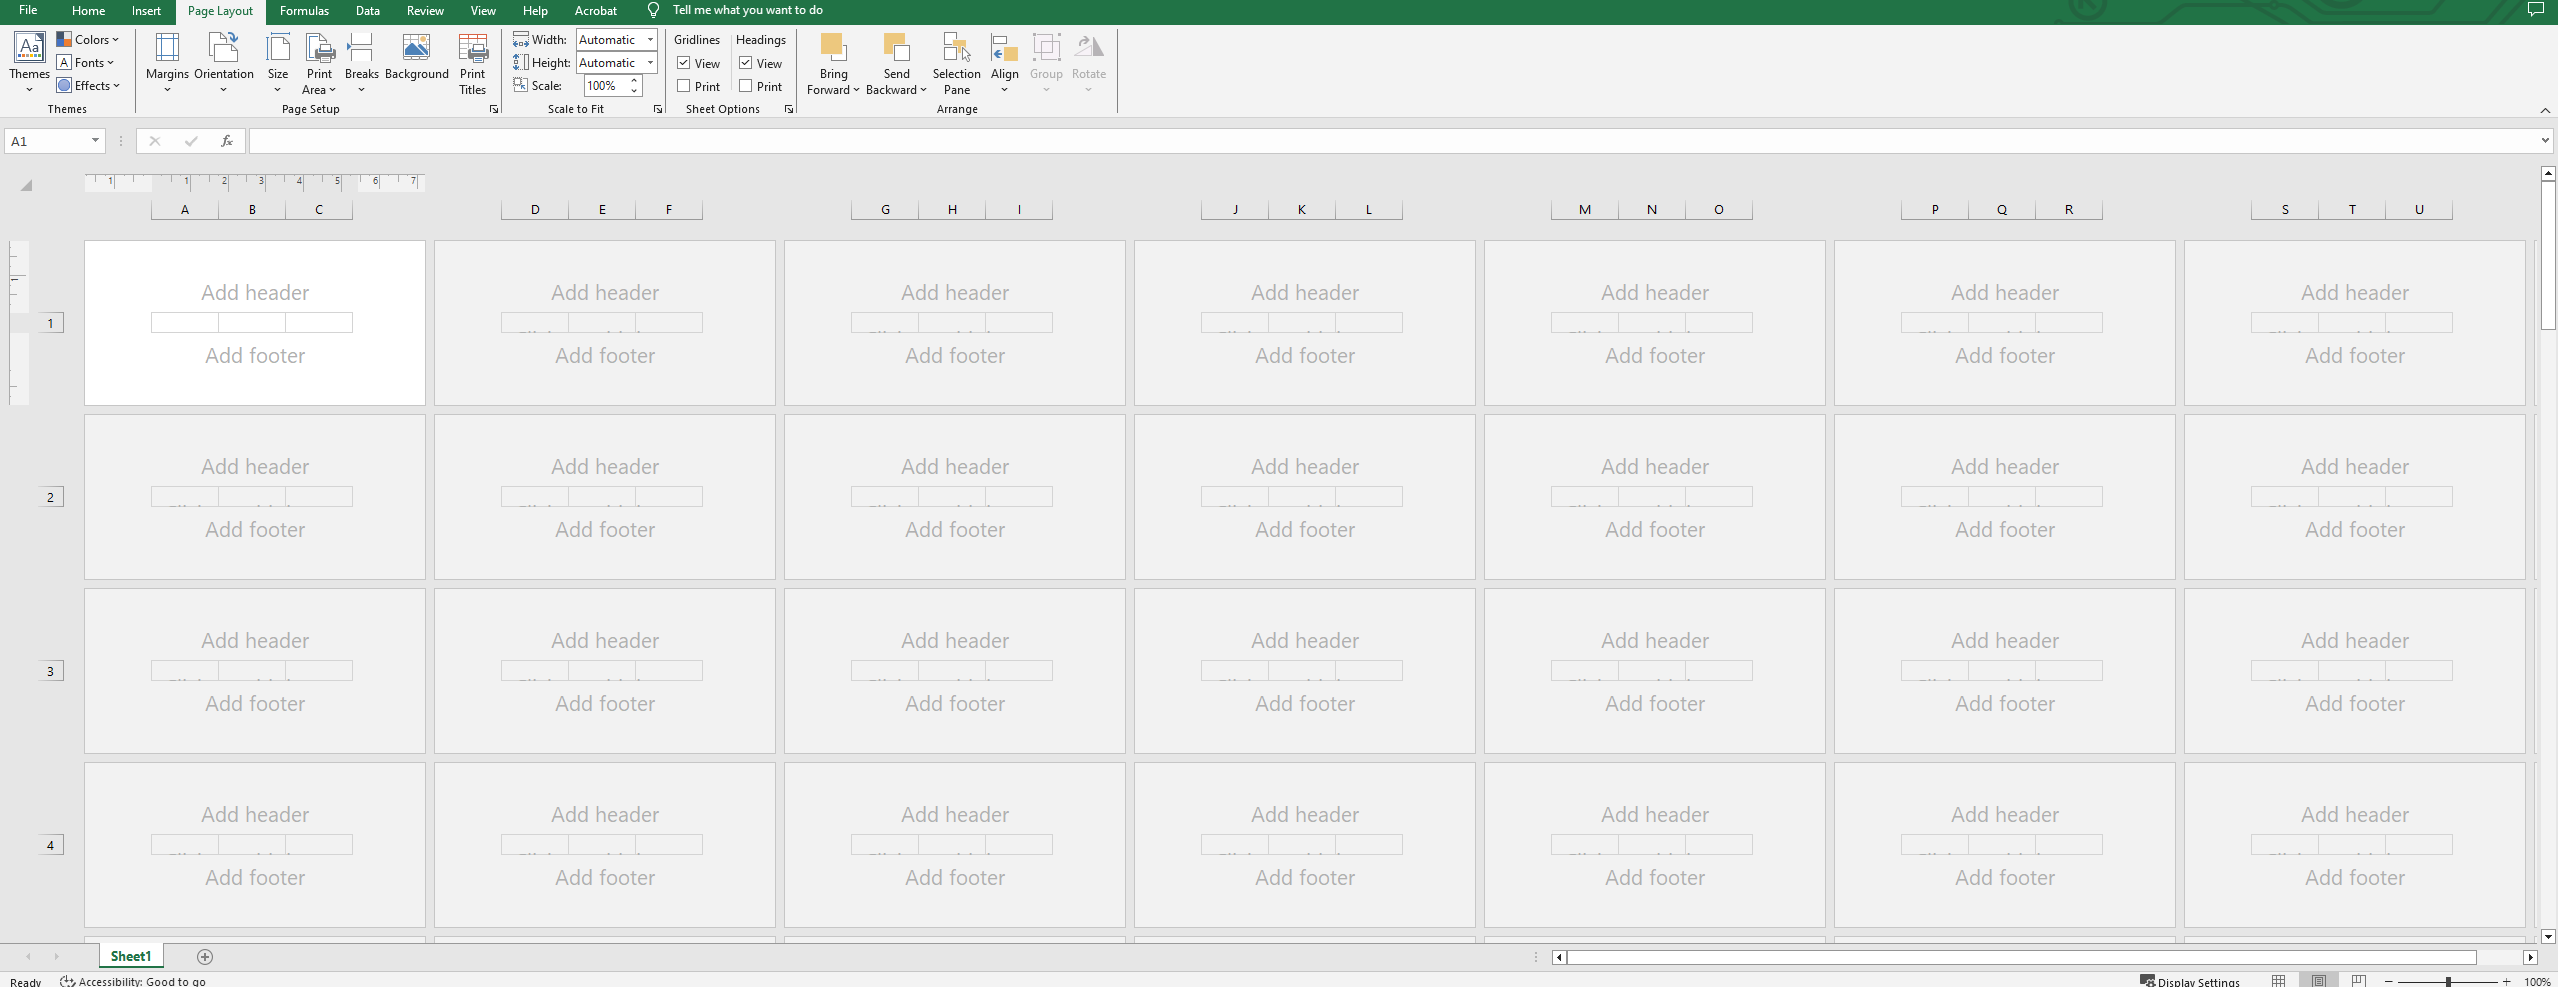The height and width of the screenshot is (987, 2558).
Task: Expand the Effects theme dropdown
Action: [x=89, y=85]
